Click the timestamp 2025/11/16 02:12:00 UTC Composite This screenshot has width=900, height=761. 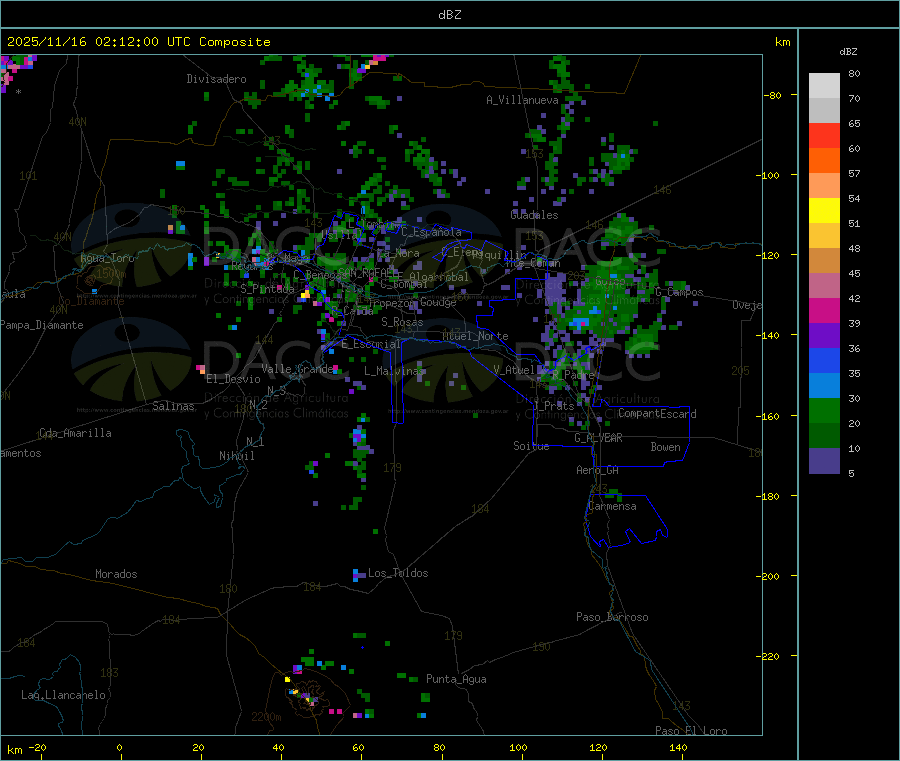139,42
